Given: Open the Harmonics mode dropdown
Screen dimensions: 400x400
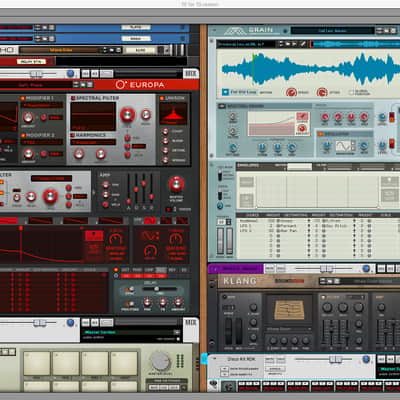Looking at the screenshot, I should (x=93, y=142).
